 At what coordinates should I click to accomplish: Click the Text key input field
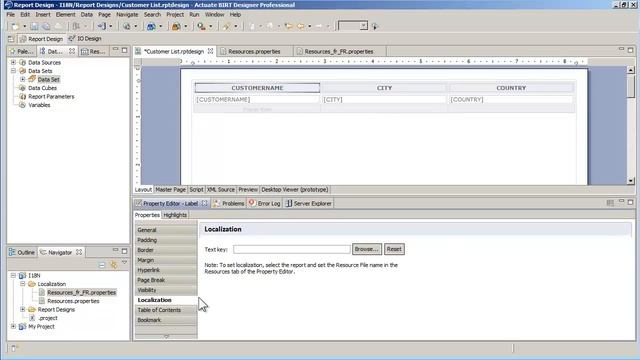292,249
